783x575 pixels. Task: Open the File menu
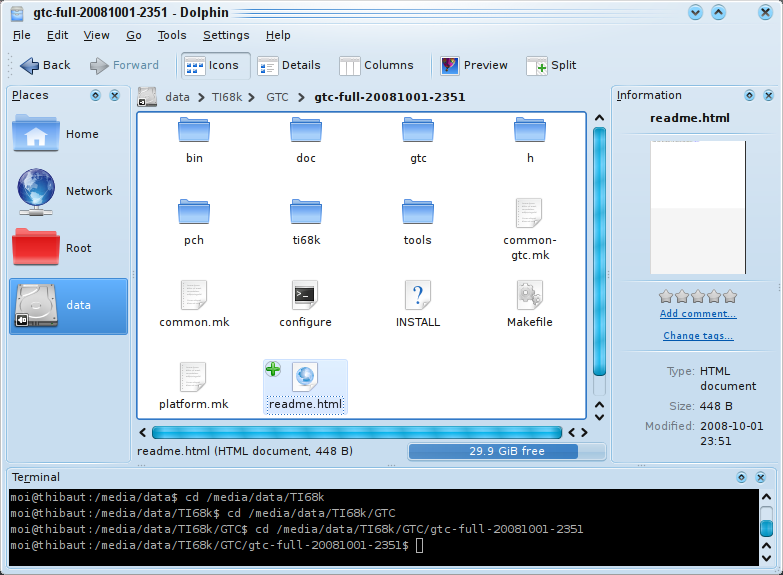(x=21, y=35)
